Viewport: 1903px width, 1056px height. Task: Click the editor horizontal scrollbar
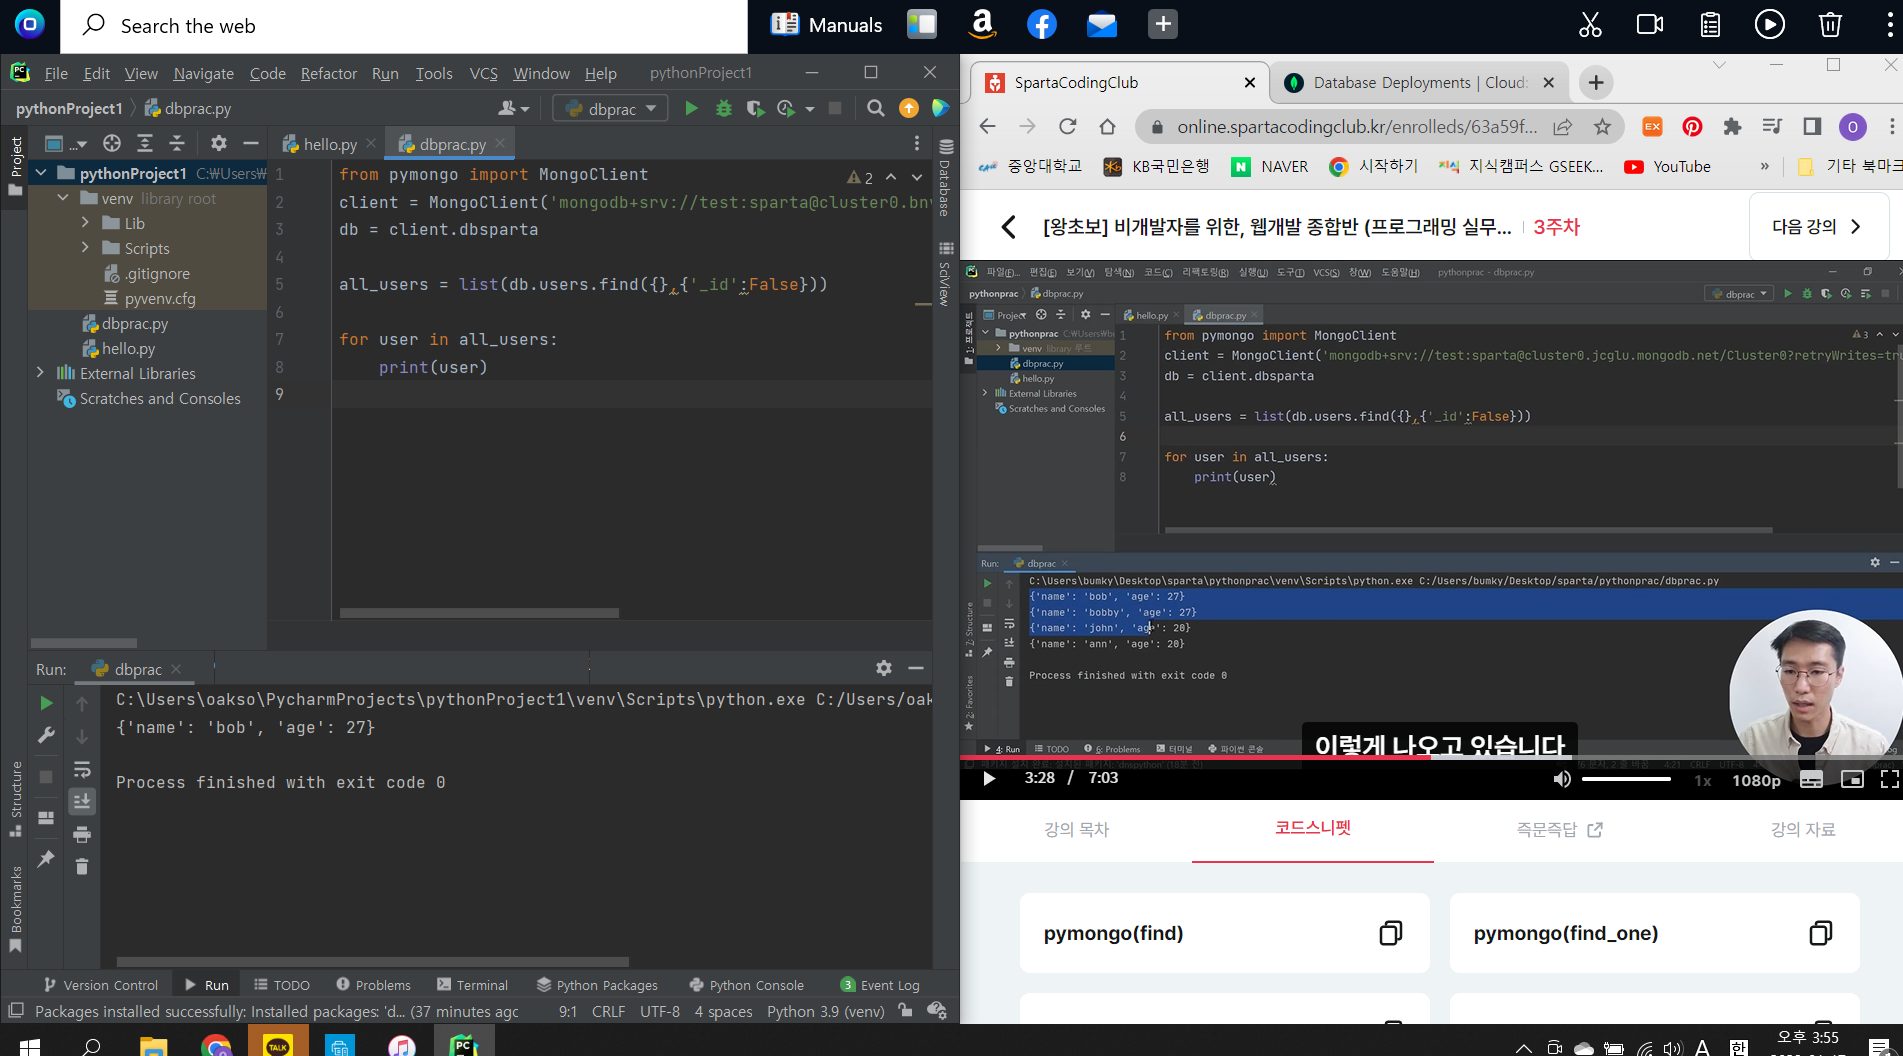(479, 612)
